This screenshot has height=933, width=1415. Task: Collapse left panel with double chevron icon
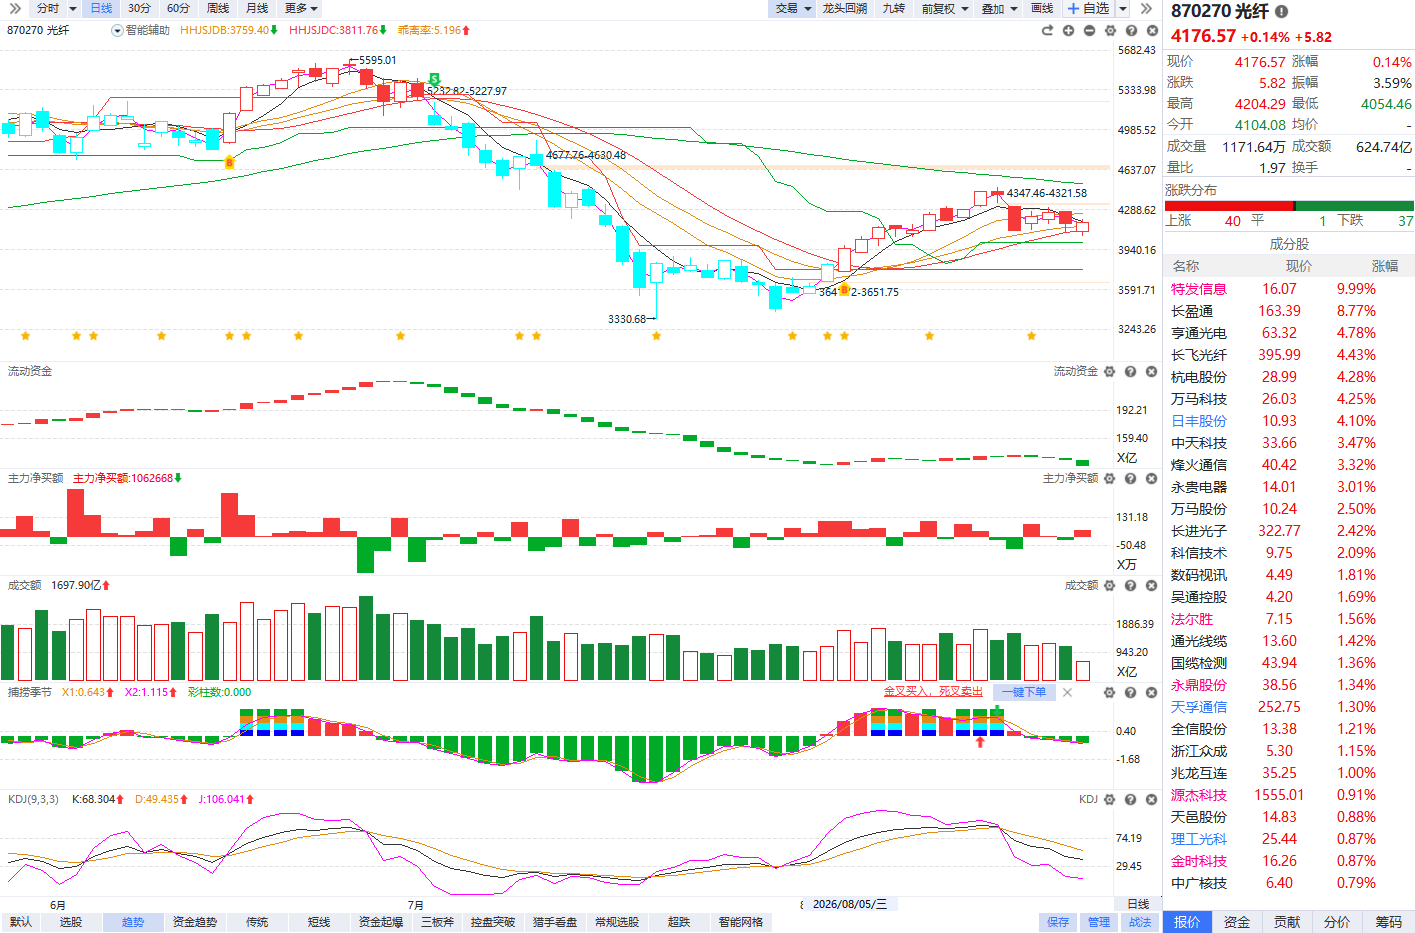[x=15, y=8]
